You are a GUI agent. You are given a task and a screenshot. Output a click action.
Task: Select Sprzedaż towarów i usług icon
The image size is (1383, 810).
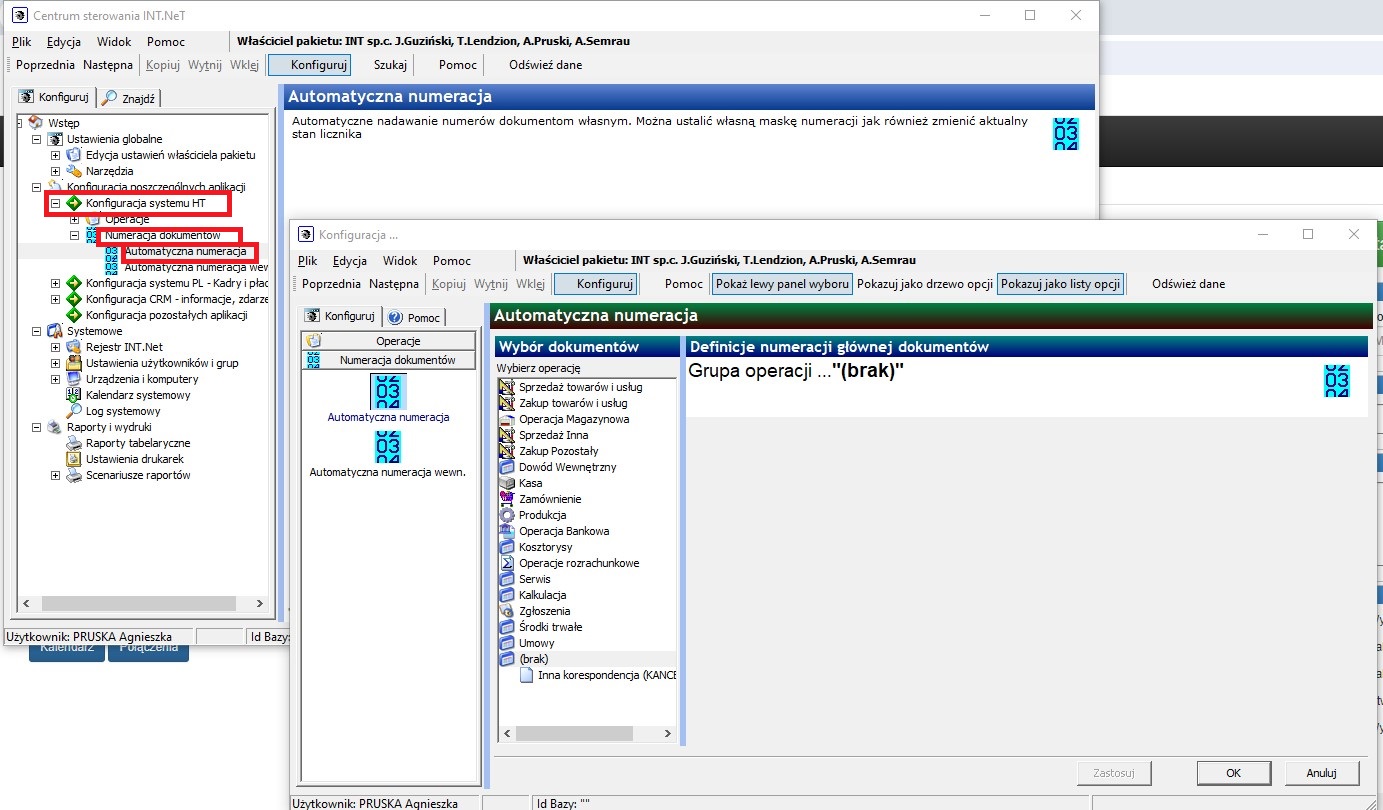(506, 387)
